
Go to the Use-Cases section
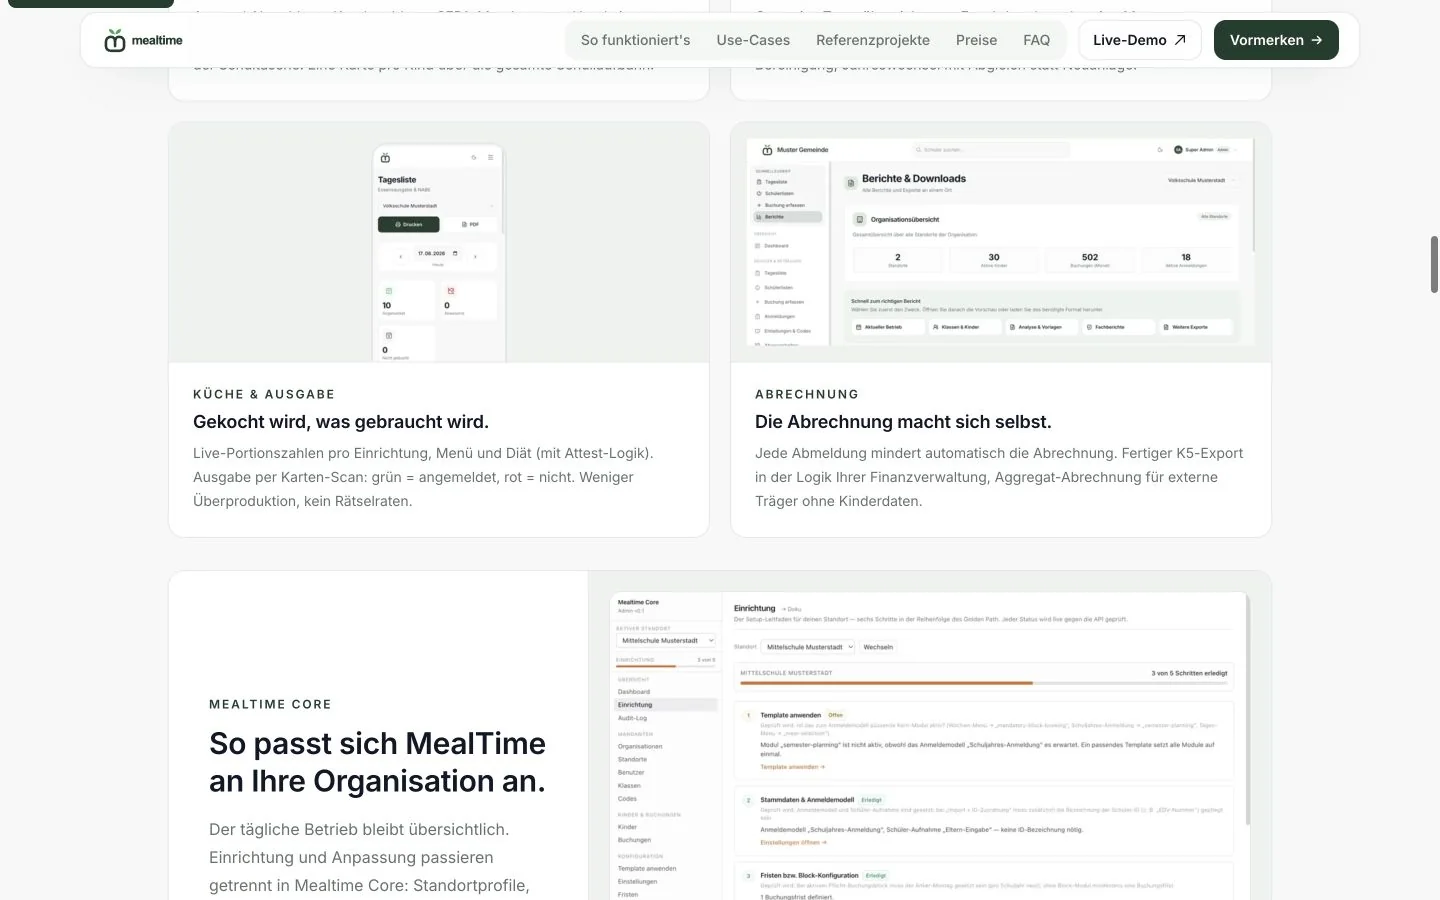click(x=753, y=40)
